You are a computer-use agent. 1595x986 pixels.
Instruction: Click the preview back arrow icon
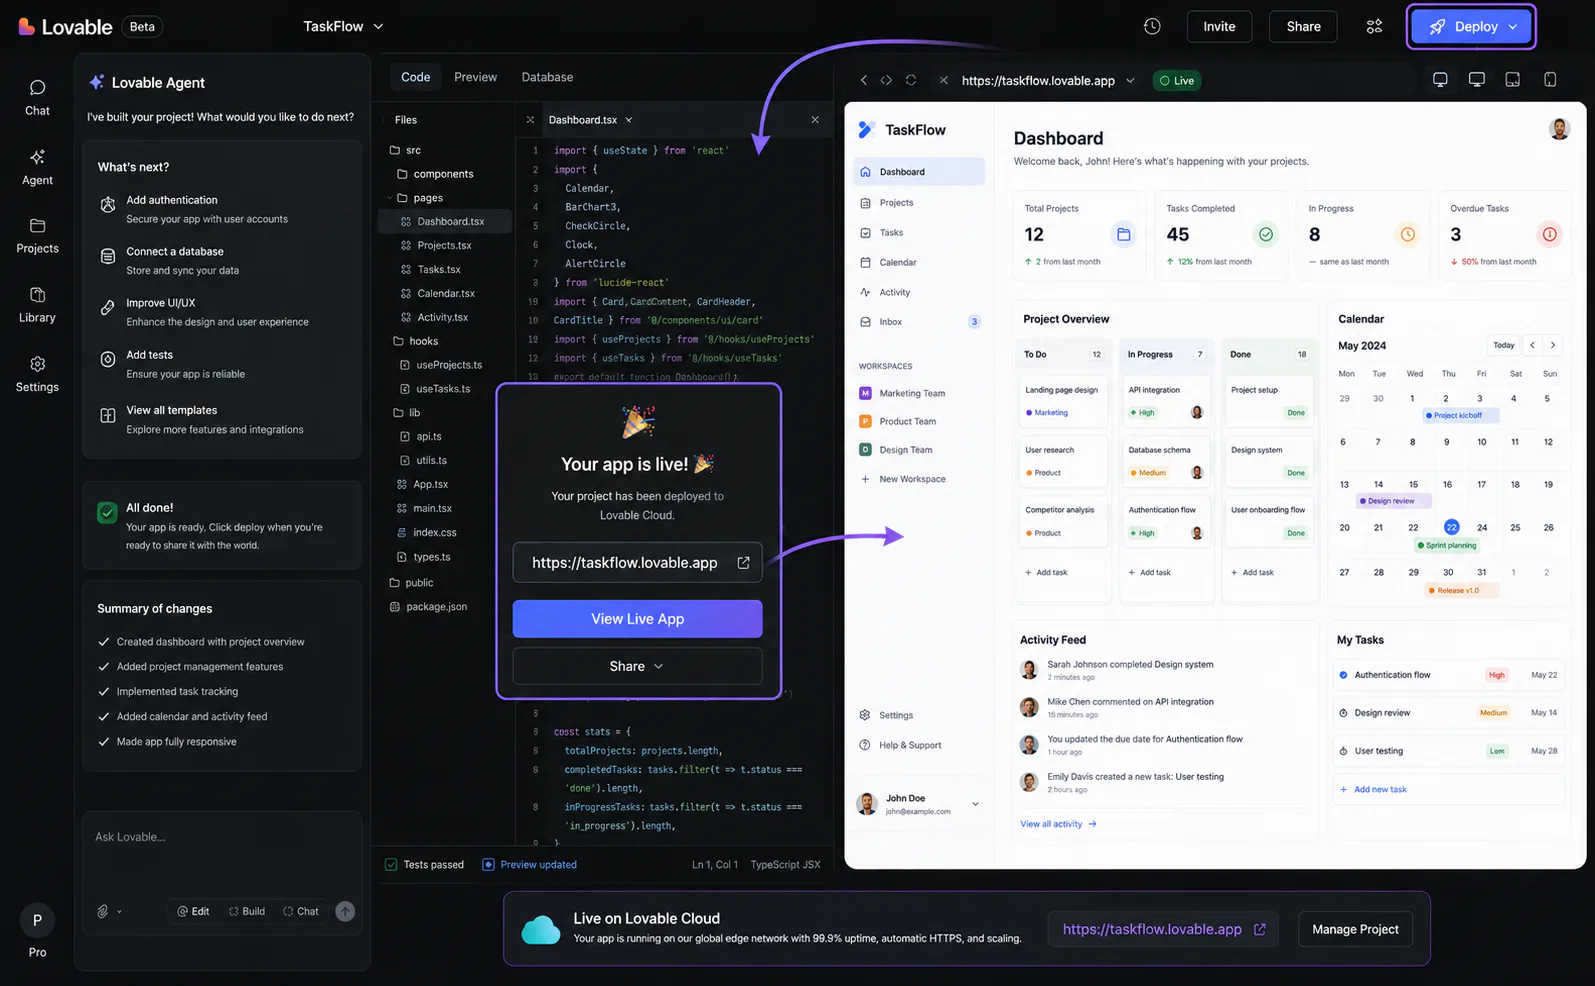point(864,80)
